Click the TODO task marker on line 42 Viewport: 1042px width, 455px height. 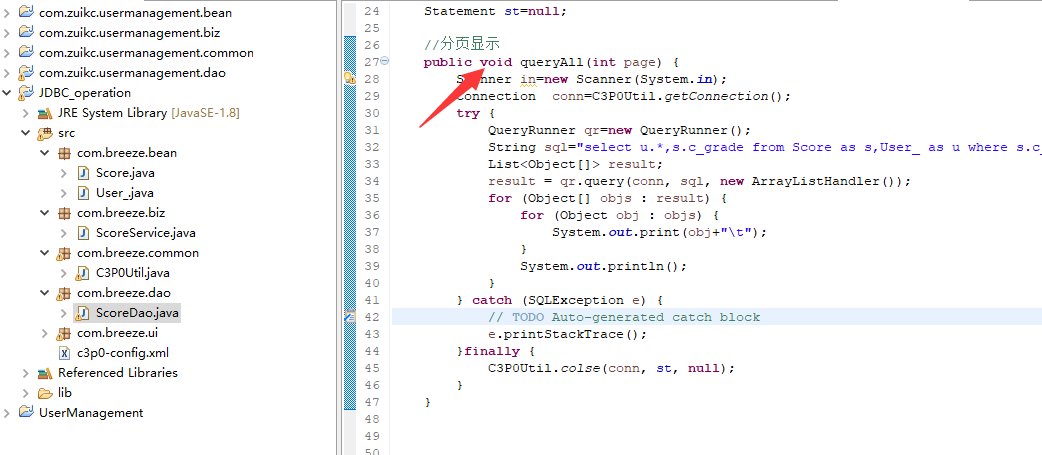pos(350,317)
